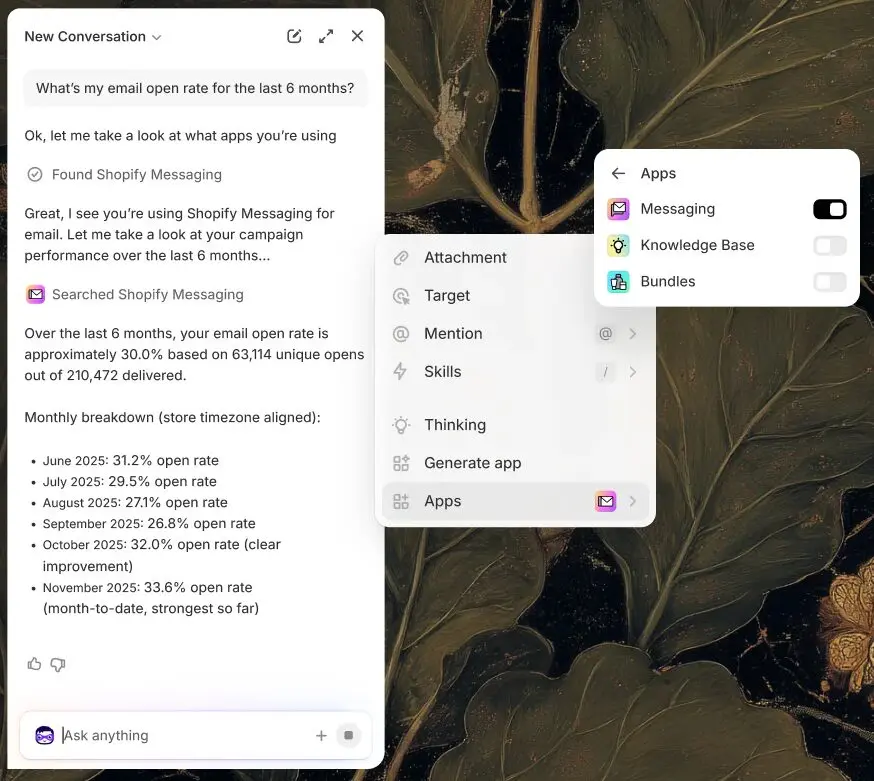Enable the Bundles toggle
The image size is (874, 781).
[829, 282]
